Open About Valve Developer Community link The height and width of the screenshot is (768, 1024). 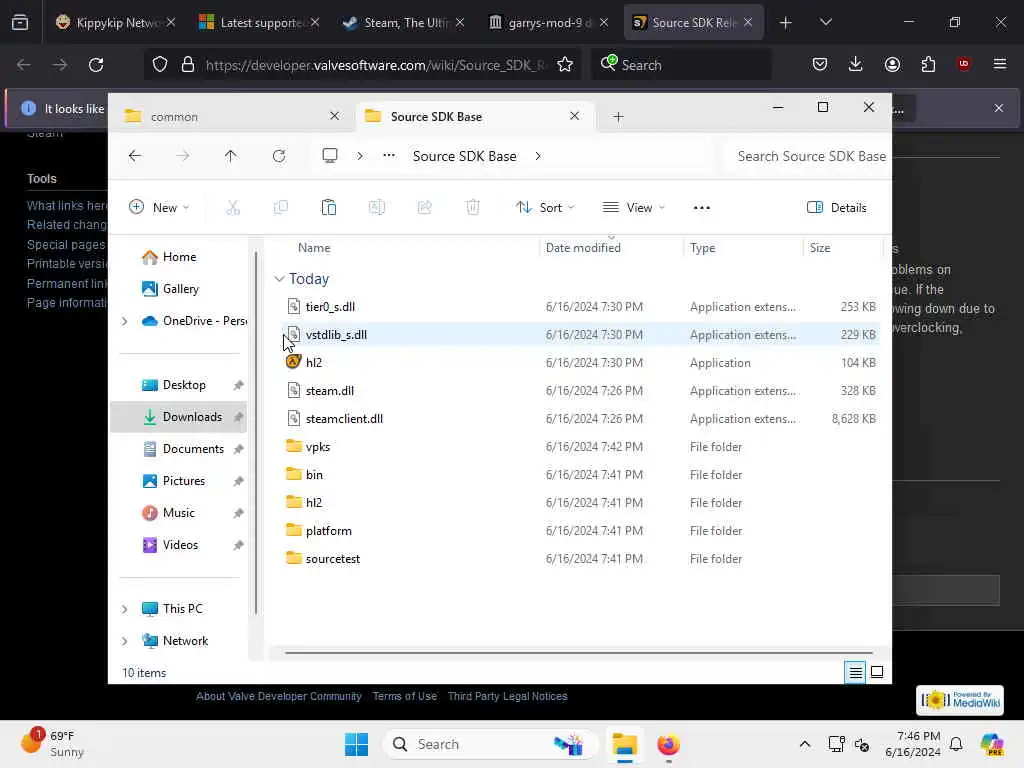coord(279,696)
